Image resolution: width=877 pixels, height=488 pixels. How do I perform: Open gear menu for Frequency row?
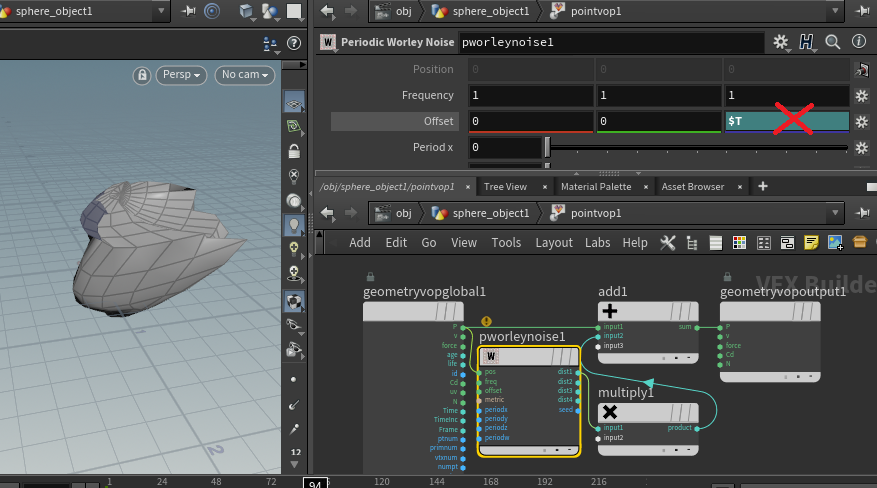862,96
